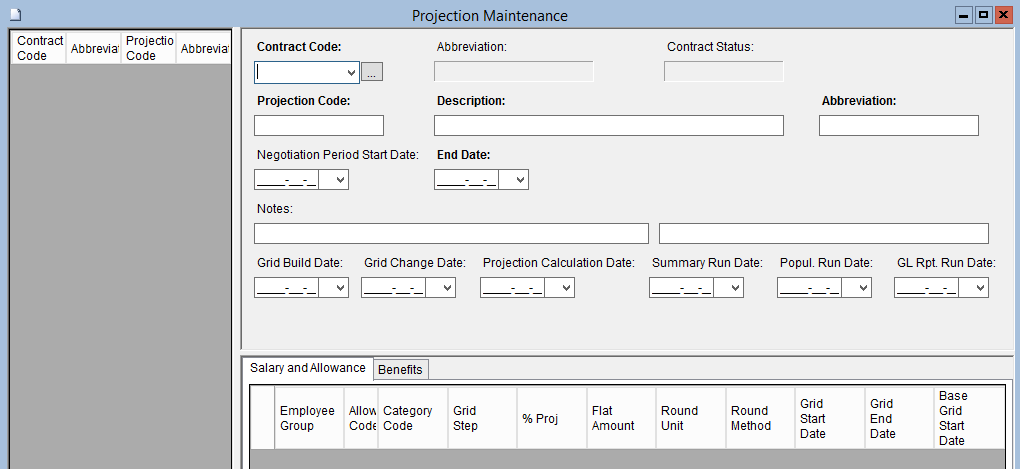Click the Projection Code input field

pyautogui.click(x=319, y=125)
